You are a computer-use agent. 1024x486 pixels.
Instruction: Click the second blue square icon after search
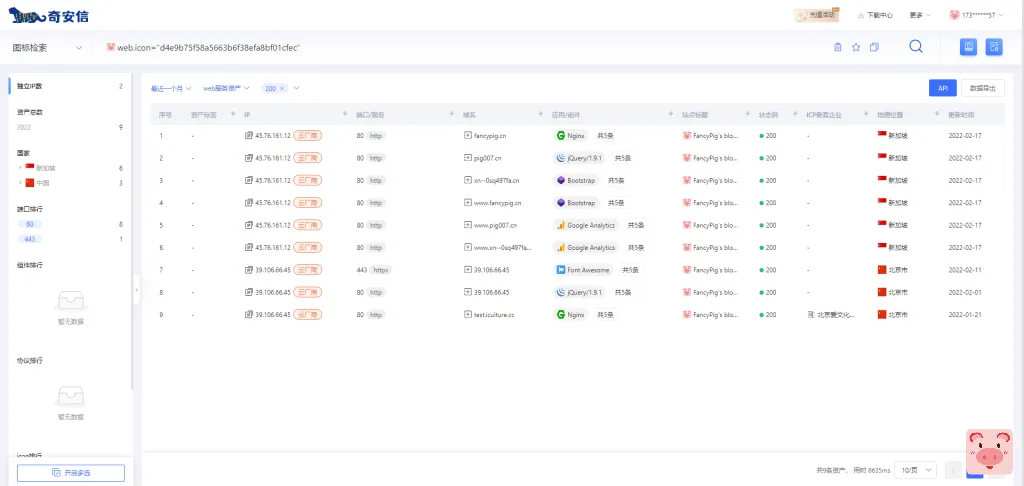(x=994, y=47)
